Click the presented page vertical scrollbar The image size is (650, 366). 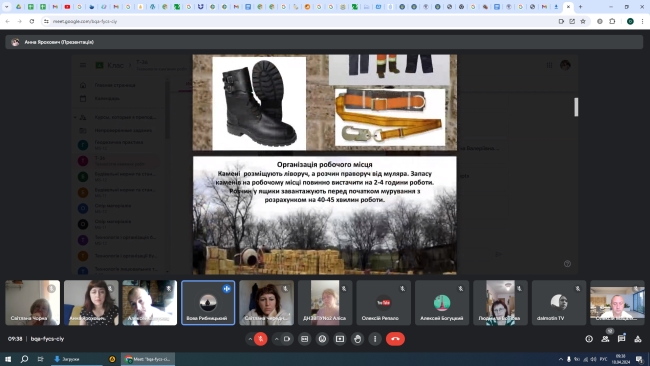click(x=576, y=107)
